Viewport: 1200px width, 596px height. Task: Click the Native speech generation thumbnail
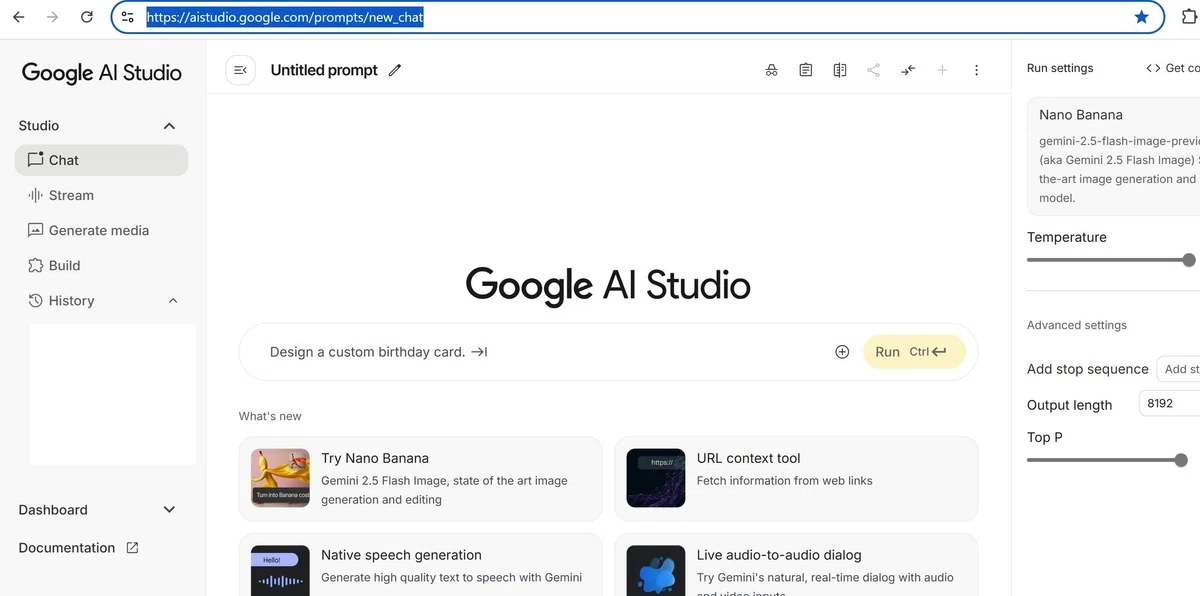(280, 570)
